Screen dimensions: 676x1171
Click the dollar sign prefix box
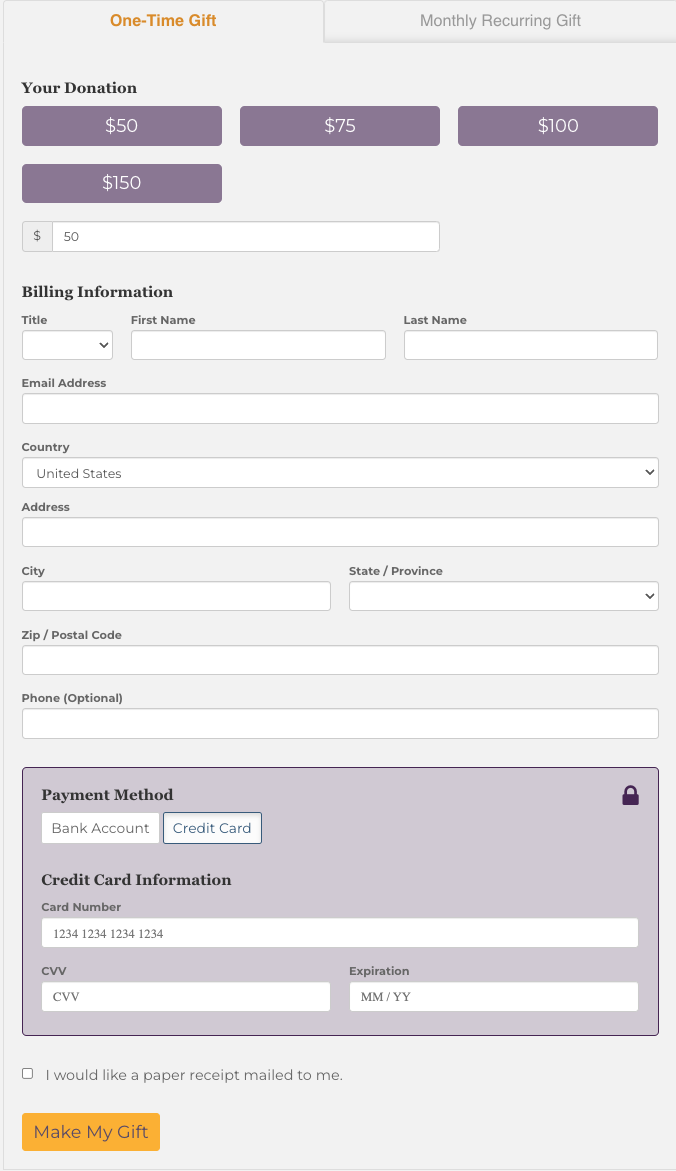coord(37,237)
